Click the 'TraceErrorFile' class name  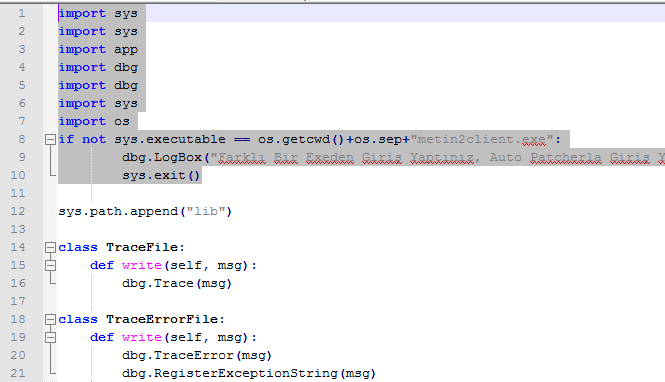coord(162,319)
